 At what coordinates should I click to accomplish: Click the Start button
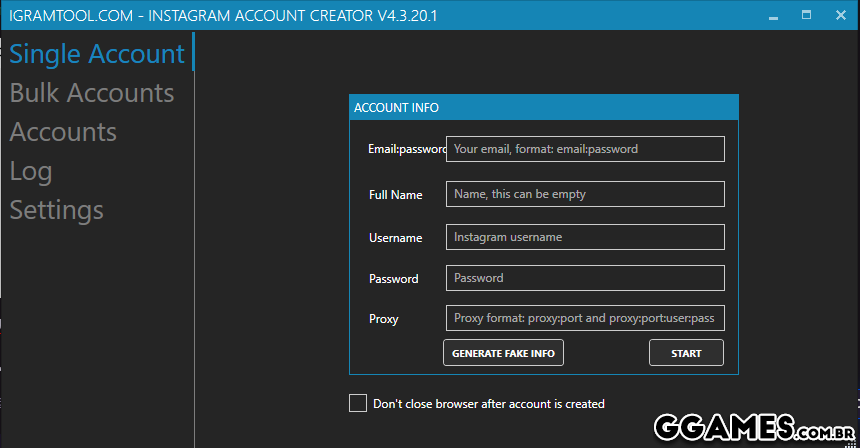tap(686, 353)
